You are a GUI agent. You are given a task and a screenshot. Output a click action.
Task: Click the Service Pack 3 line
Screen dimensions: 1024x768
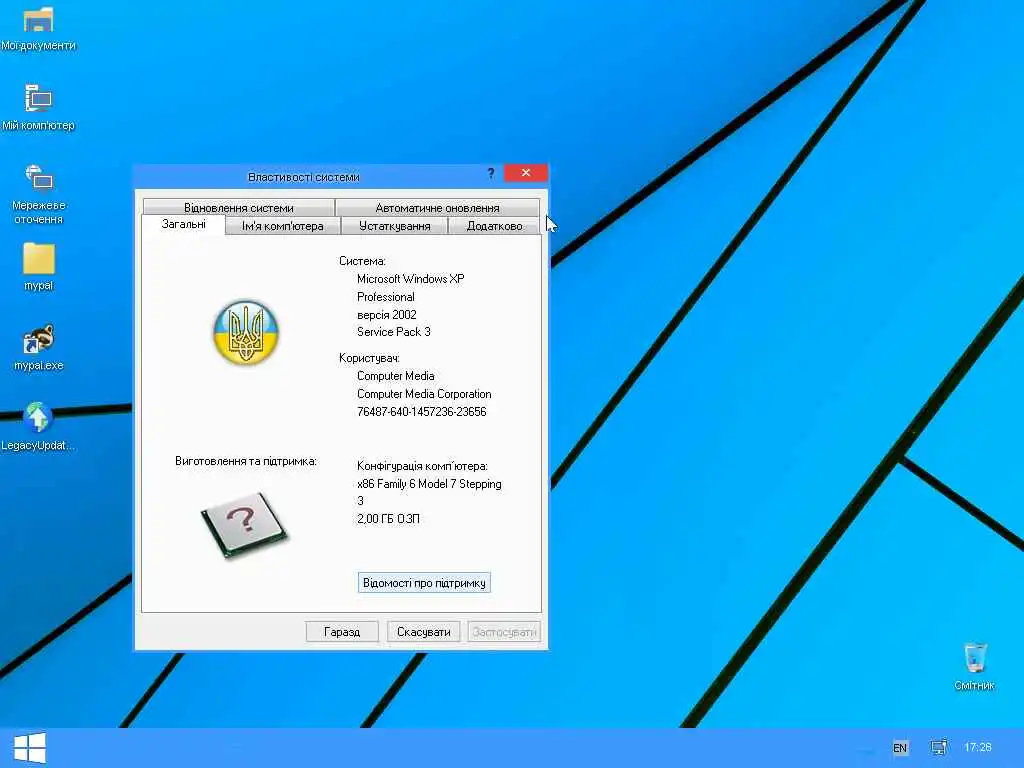tap(394, 332)
